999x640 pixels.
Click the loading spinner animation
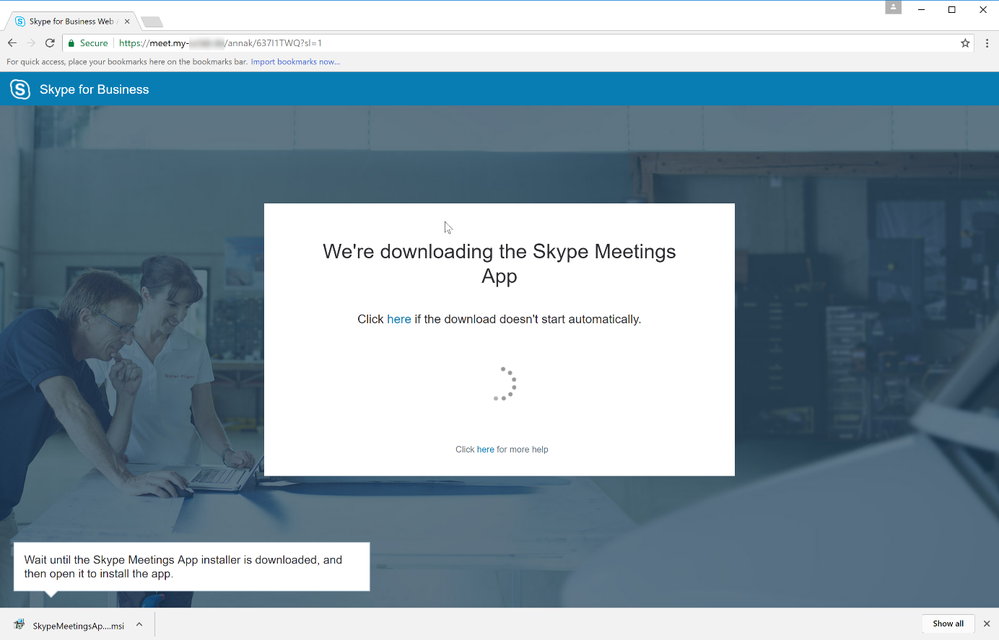click(505, 383)
